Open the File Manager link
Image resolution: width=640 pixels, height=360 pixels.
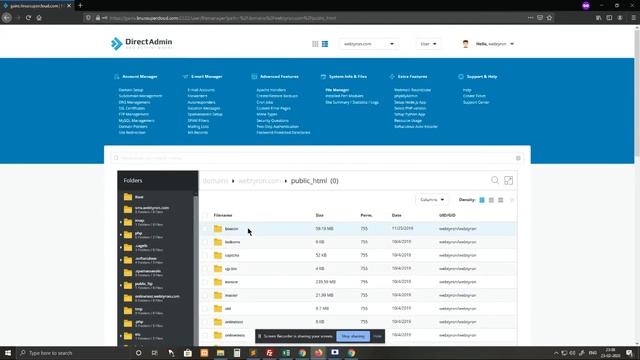pyautogui.click(x=337, y=90)
